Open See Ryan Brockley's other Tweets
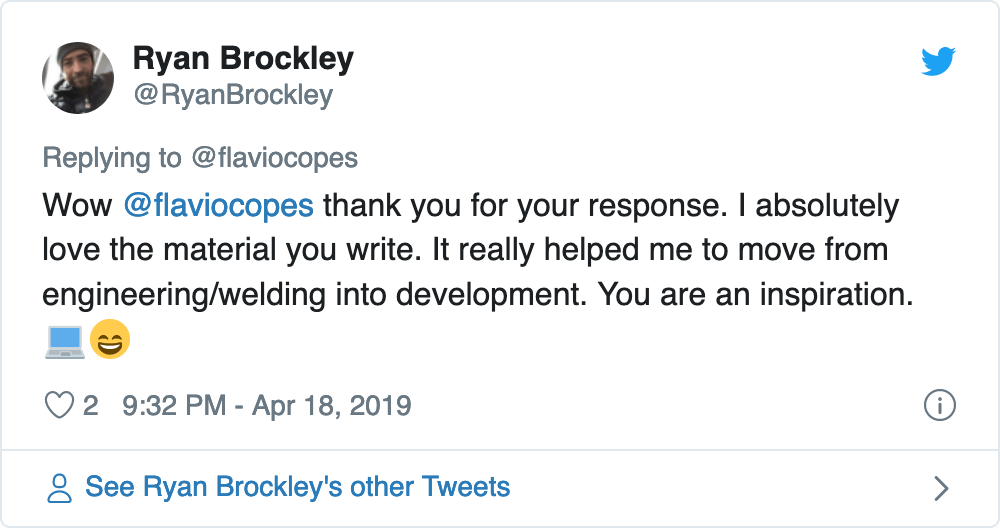 point(298,488)
